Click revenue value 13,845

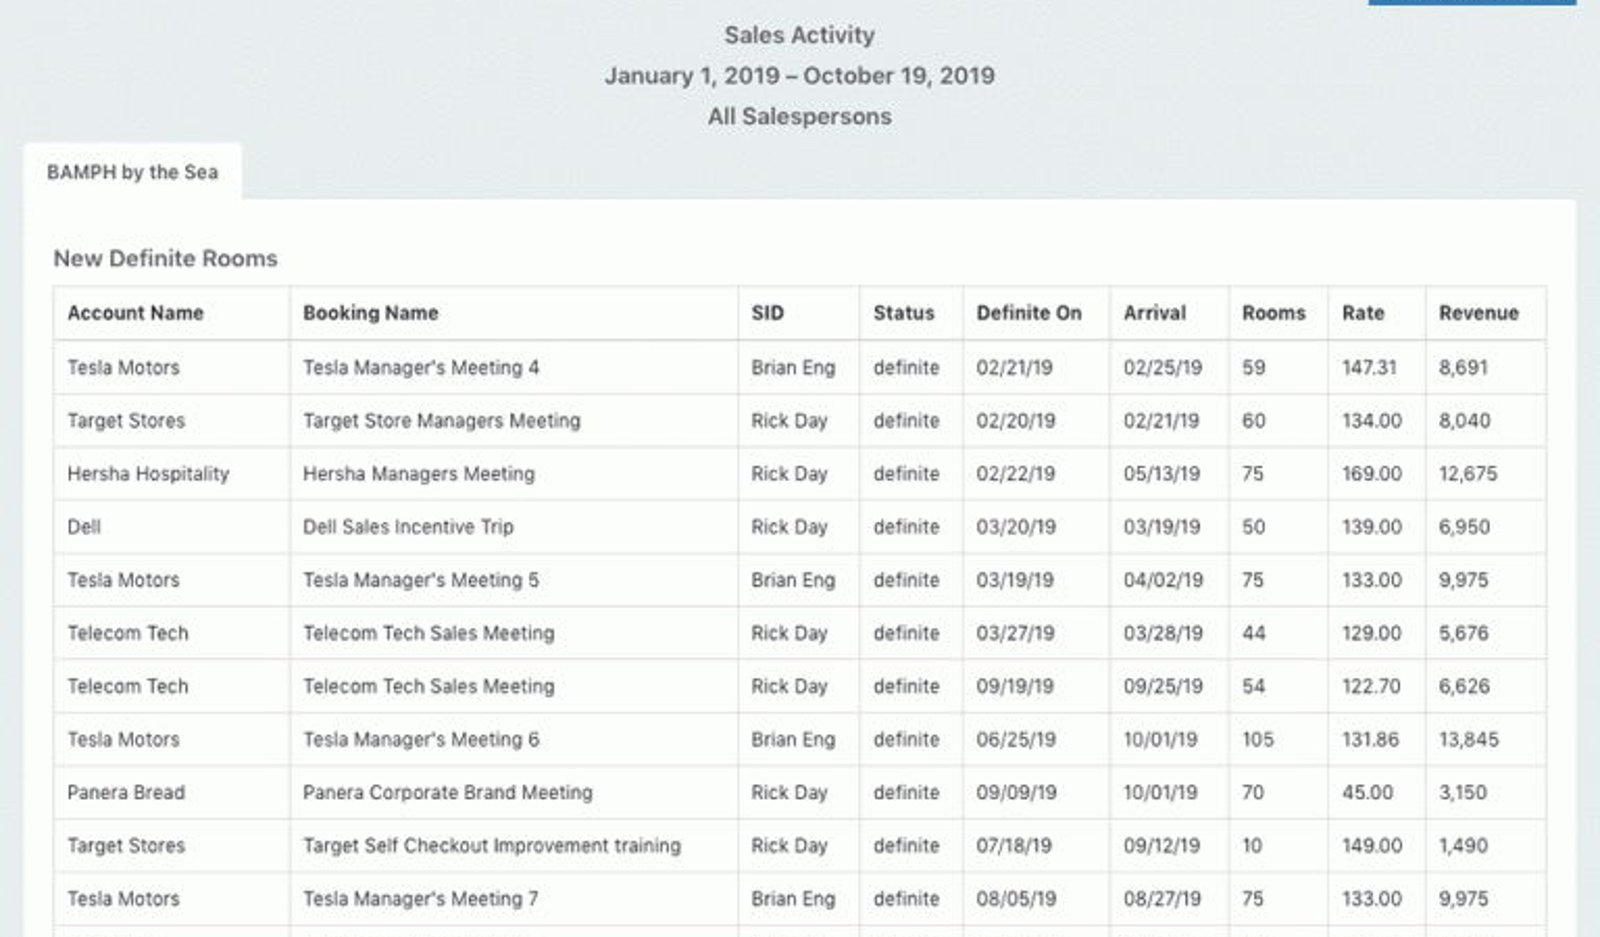pyautogui.click(x=1469, y=739)
